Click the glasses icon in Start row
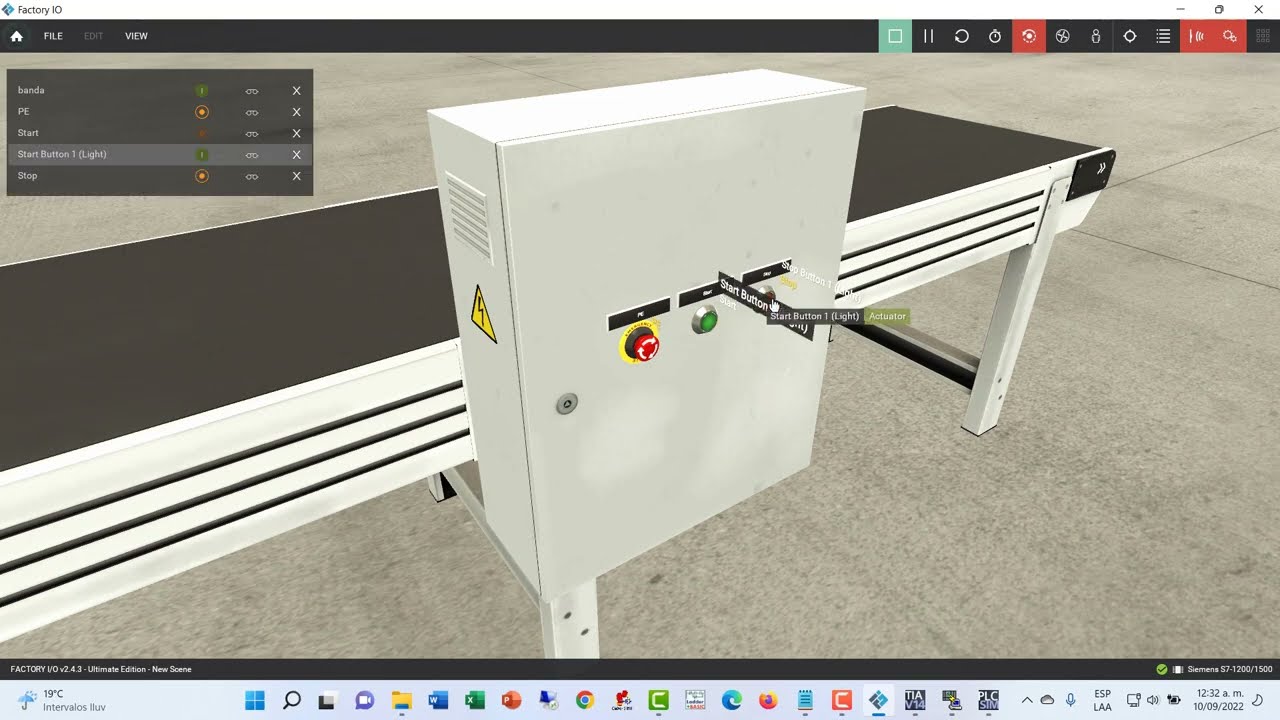 click(252, 133)
